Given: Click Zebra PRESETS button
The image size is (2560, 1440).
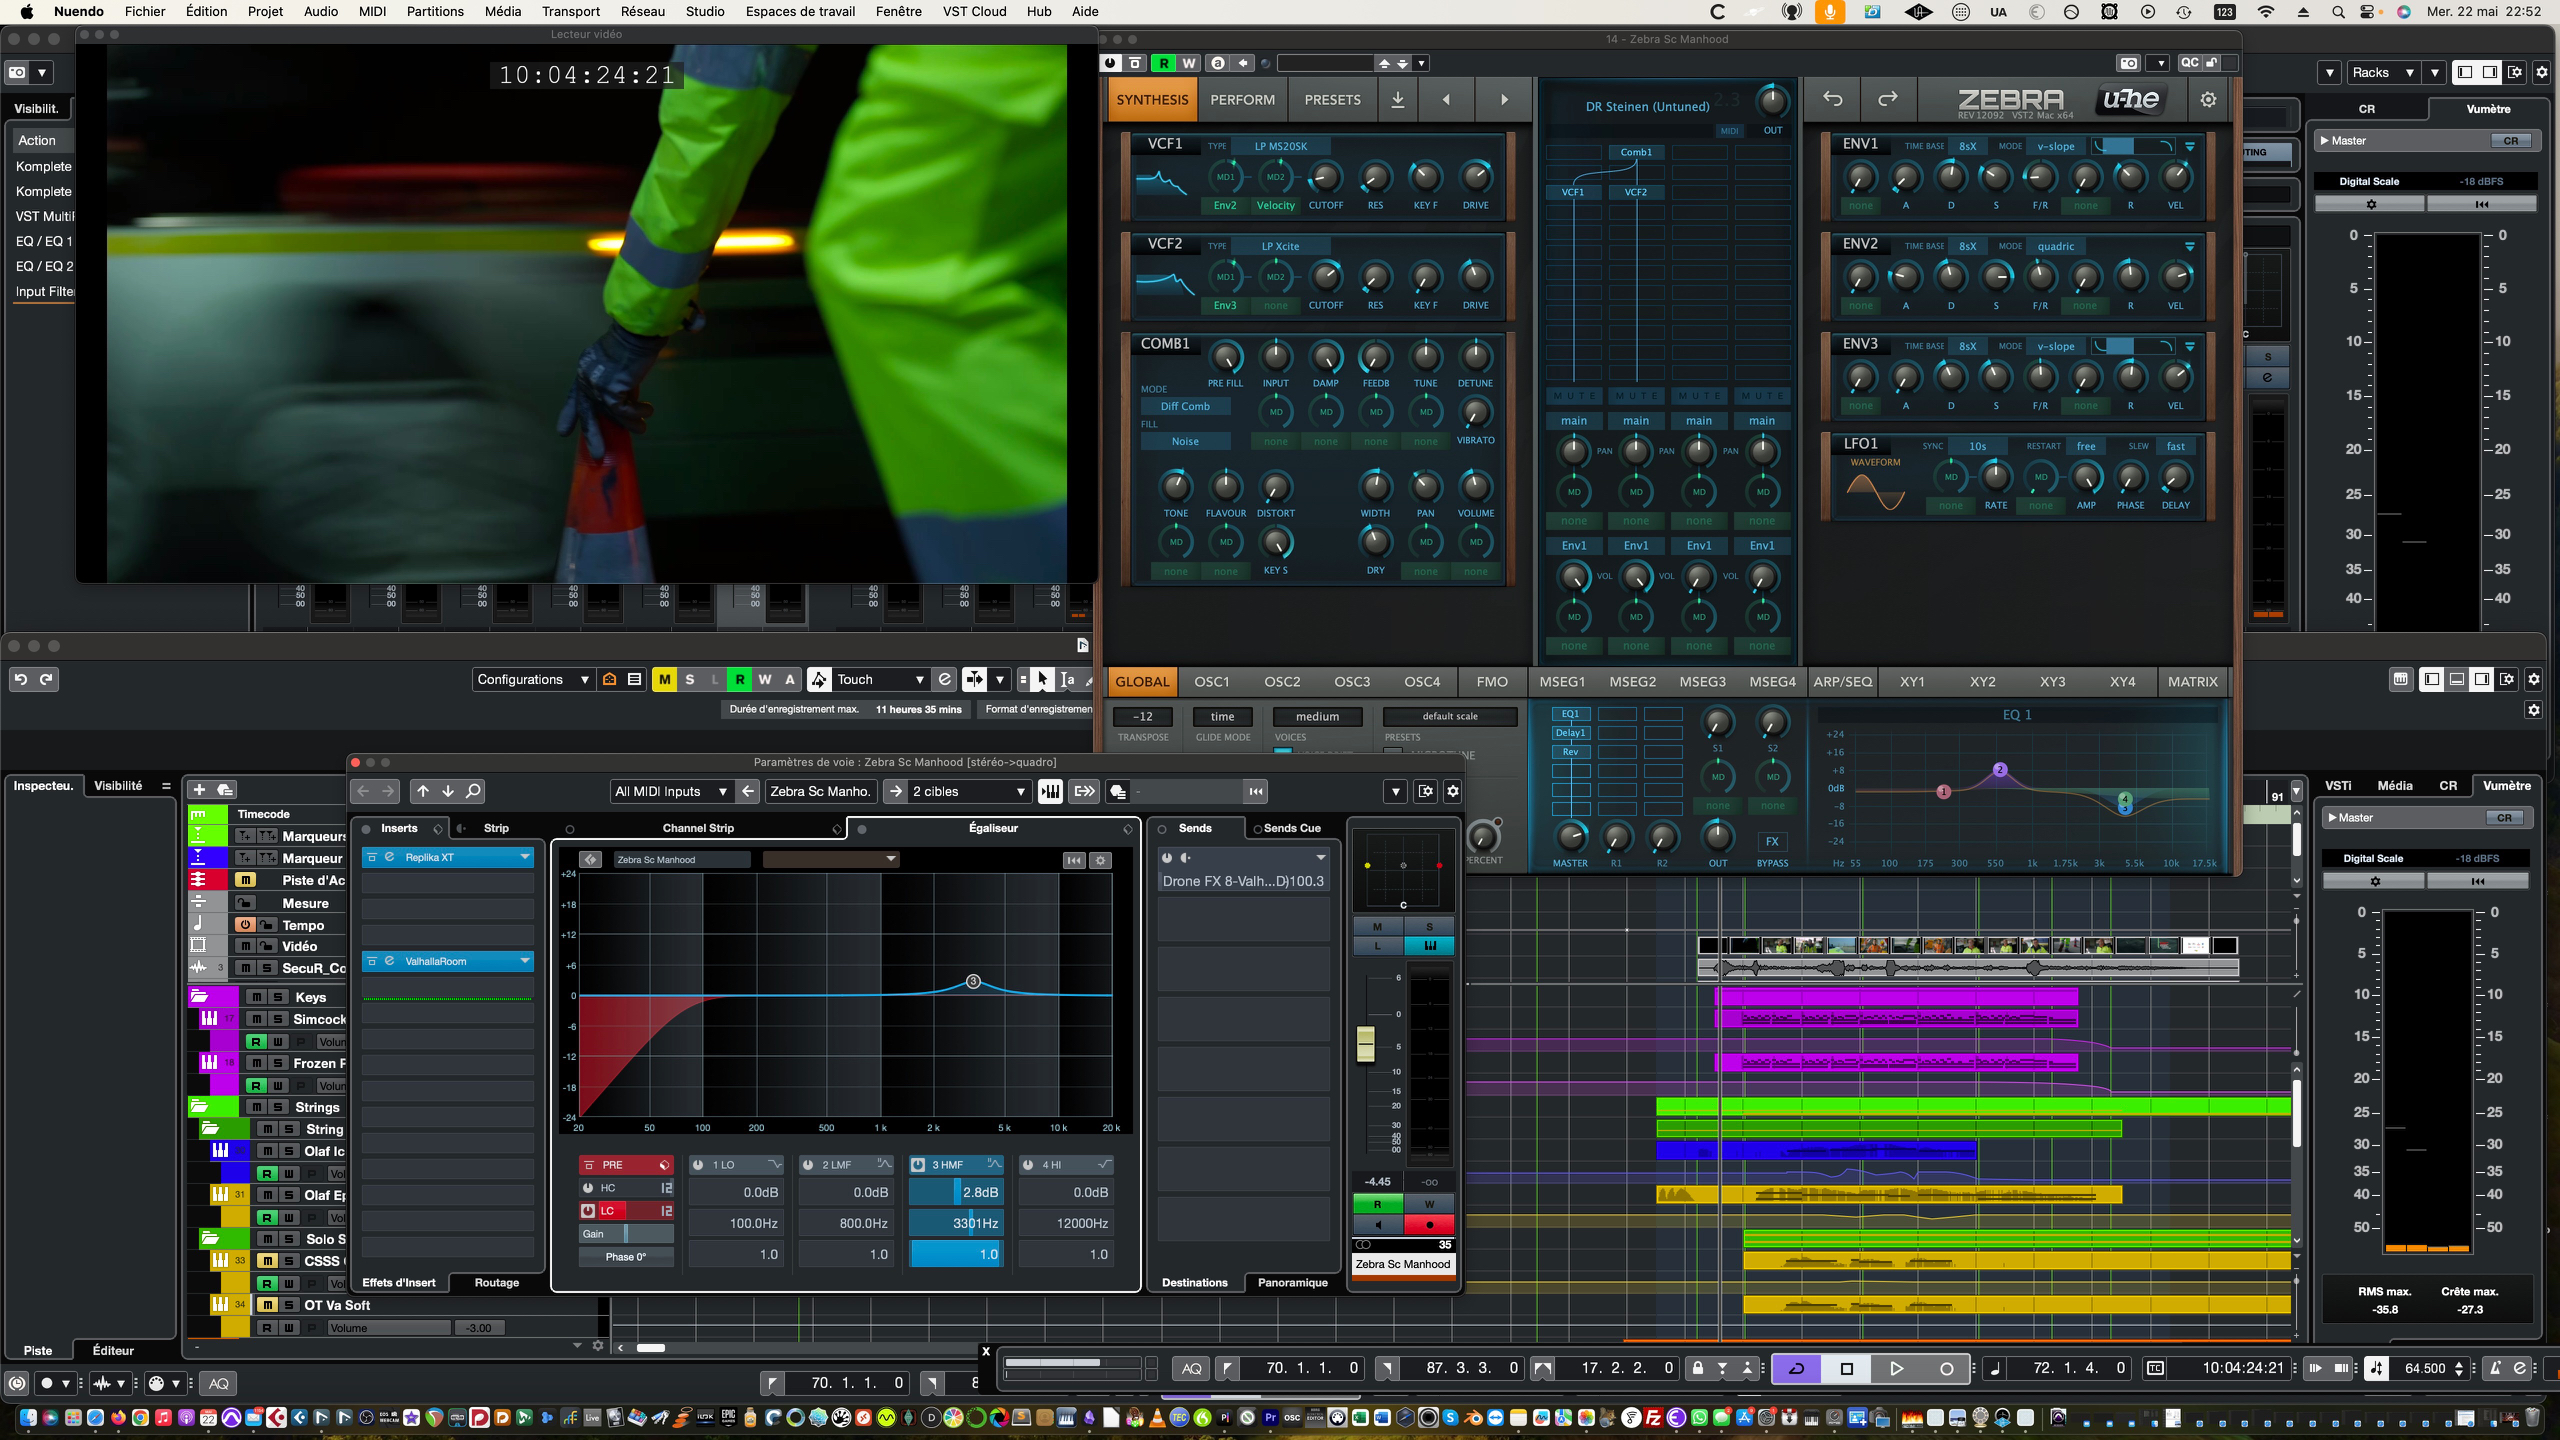Looking at the screenshot, I should click(x=1332, y=99).
